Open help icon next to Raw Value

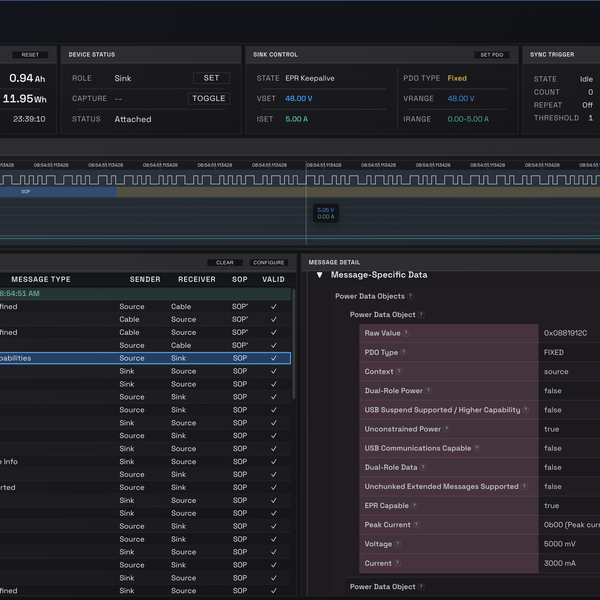click(406, 333)
